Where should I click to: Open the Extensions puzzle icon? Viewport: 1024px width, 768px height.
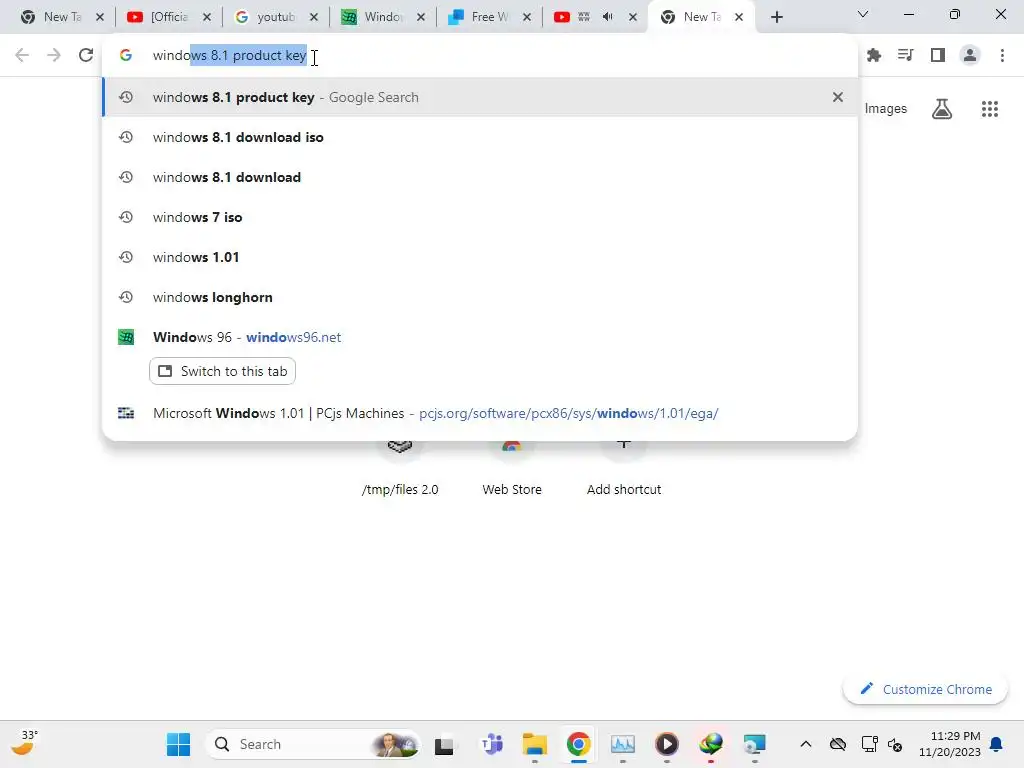pyautogui.click(x=874, y=56)
